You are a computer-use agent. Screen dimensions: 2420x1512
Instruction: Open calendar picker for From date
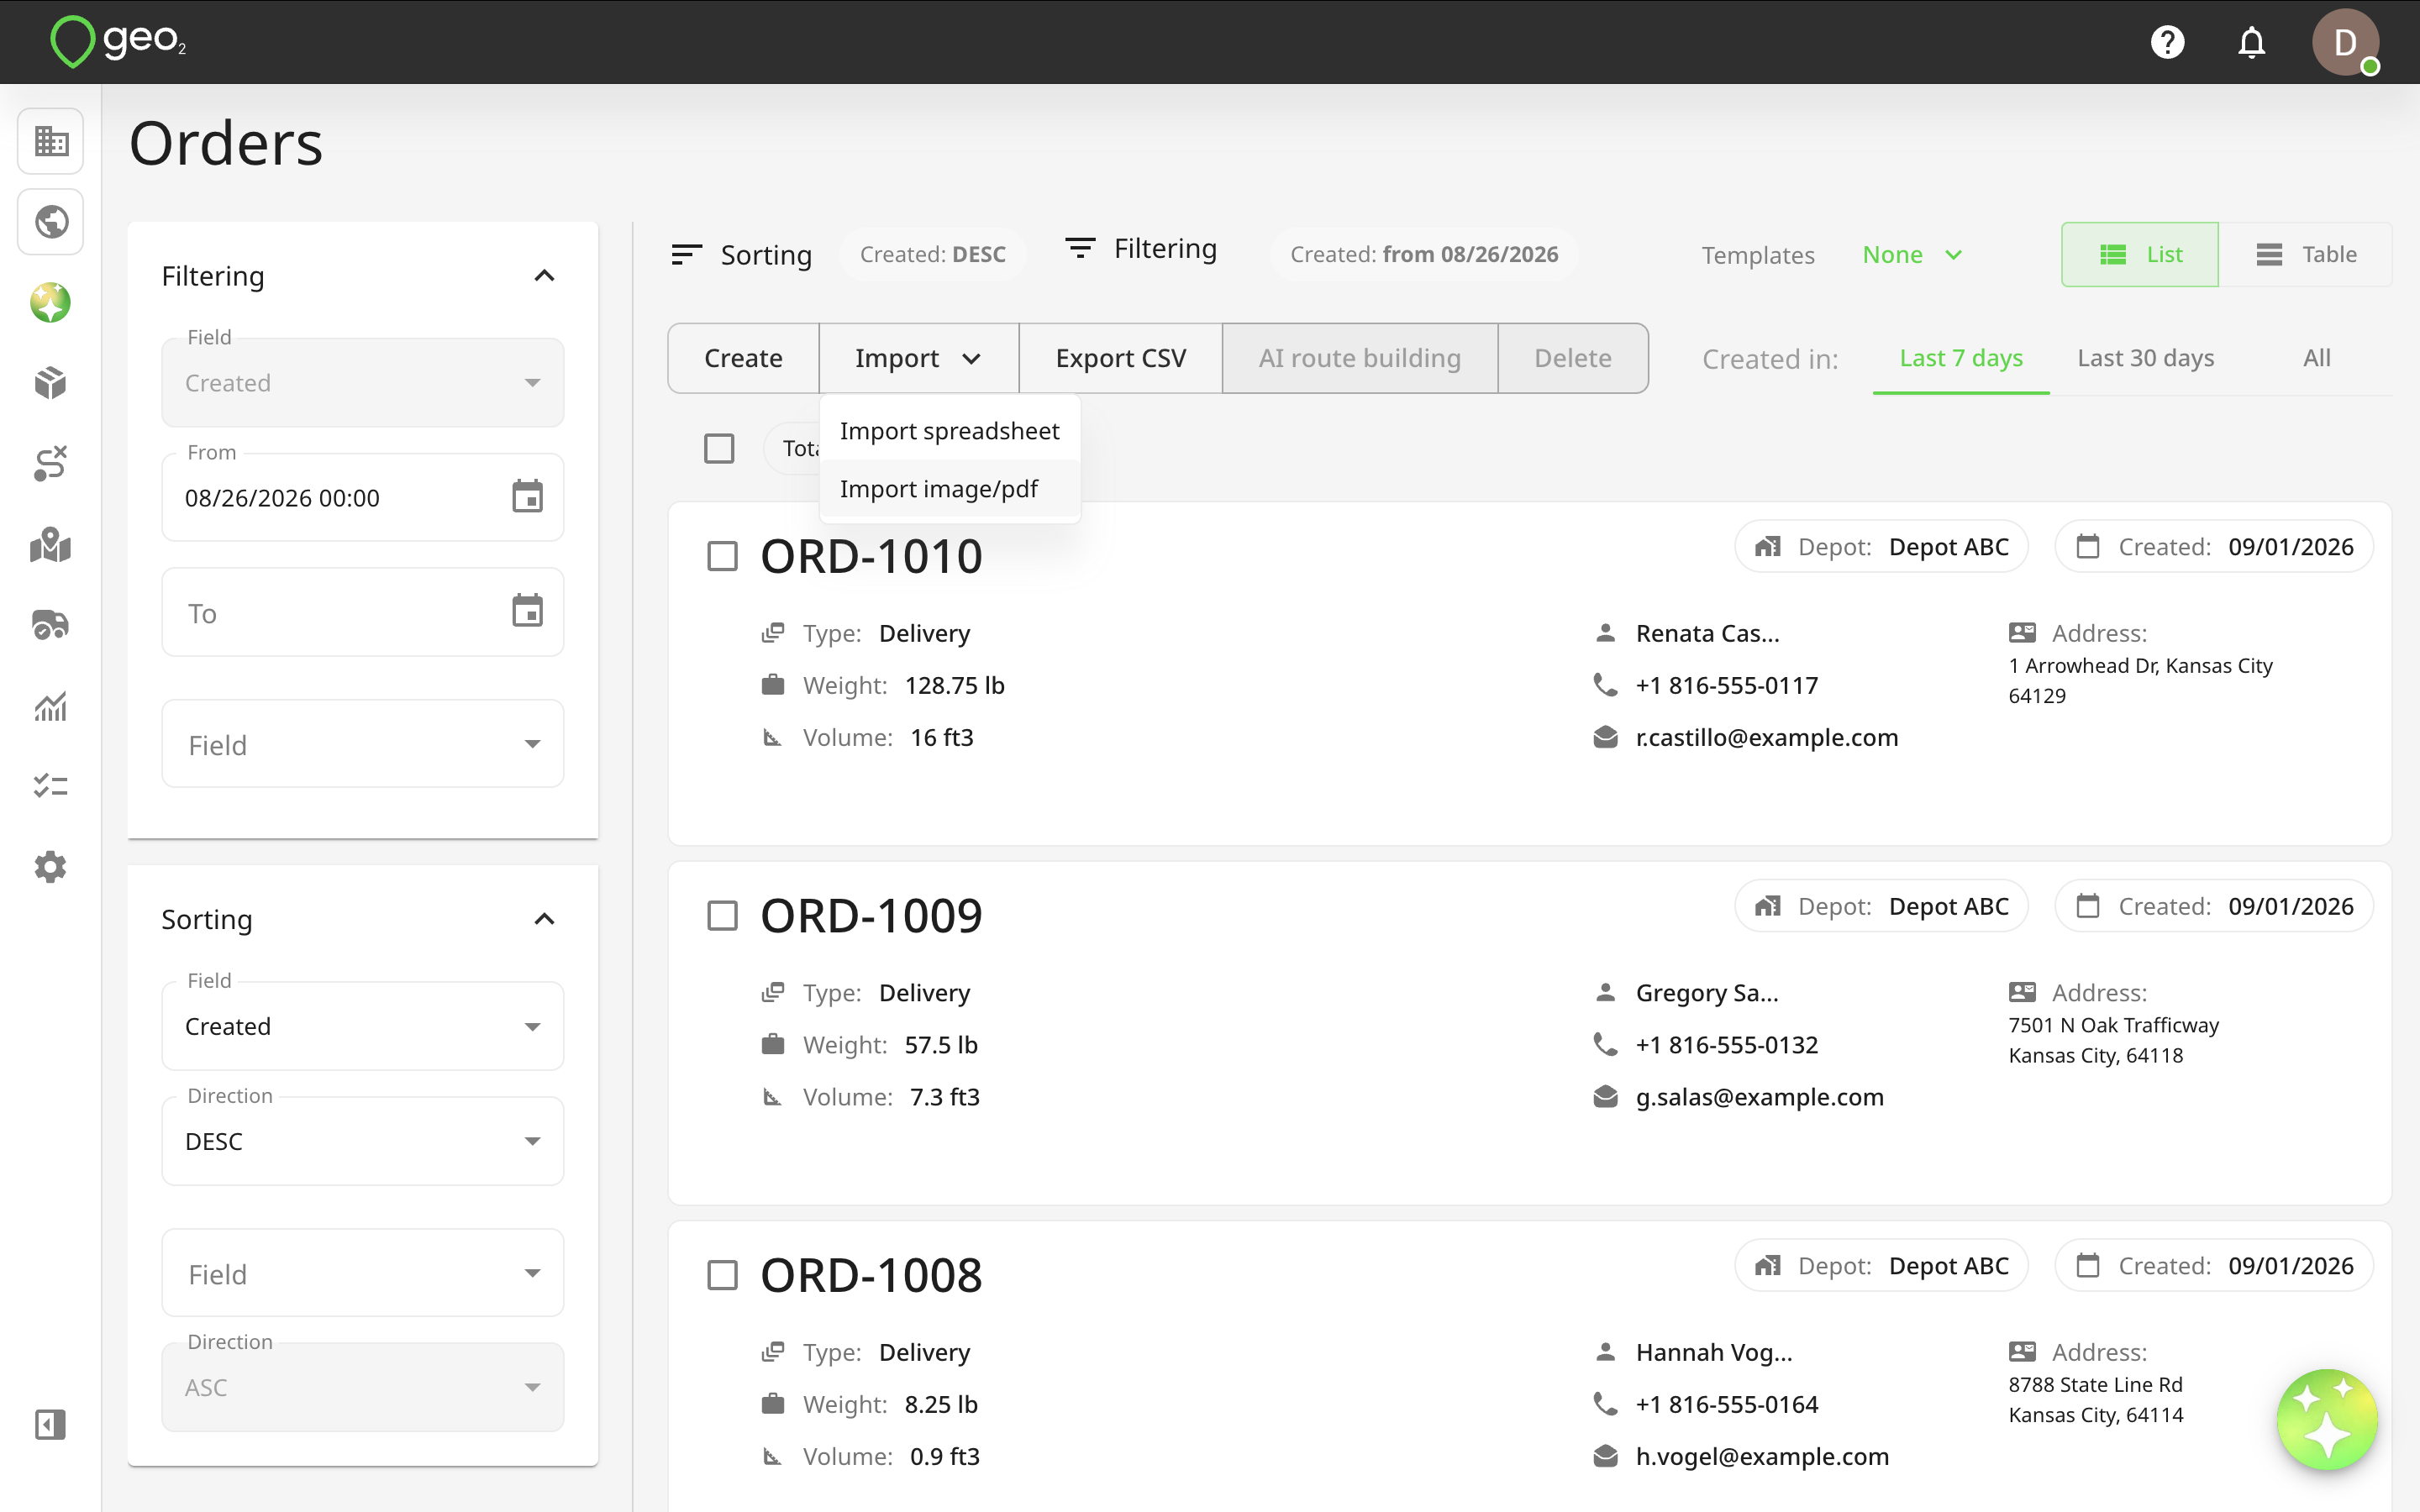point(527,496)
